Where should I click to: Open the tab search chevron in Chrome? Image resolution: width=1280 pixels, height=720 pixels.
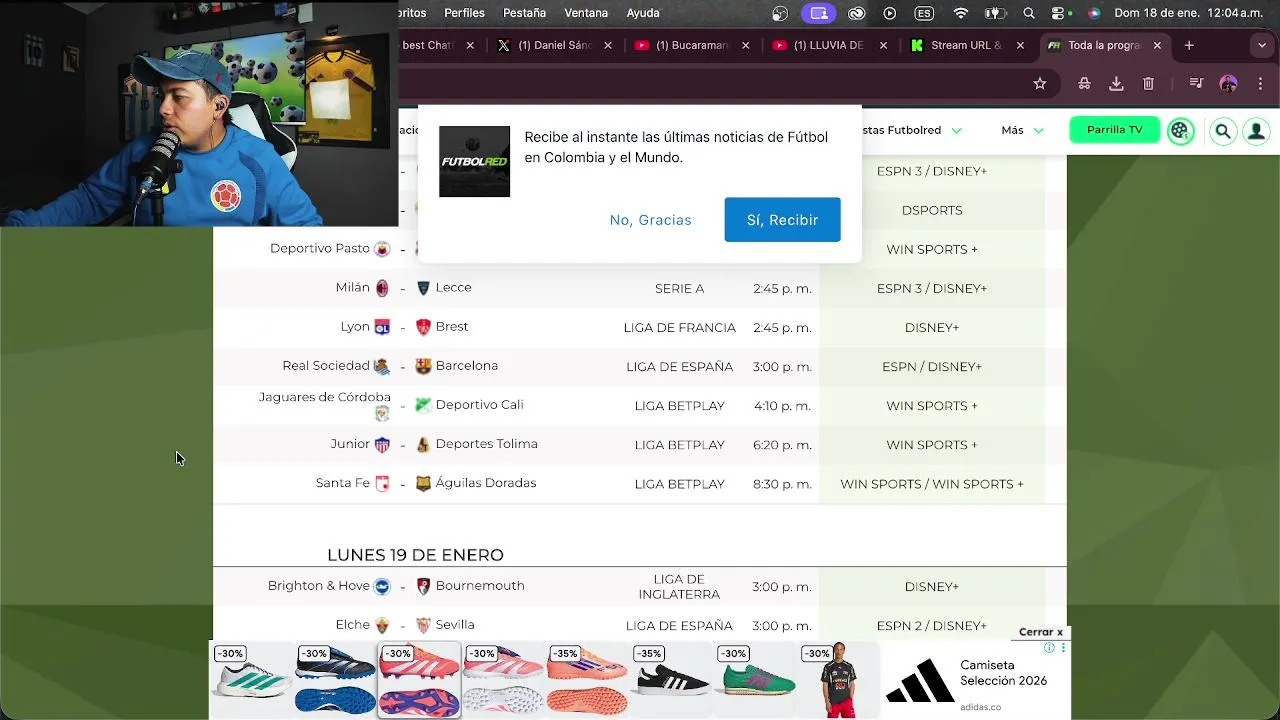(1263, 45)
